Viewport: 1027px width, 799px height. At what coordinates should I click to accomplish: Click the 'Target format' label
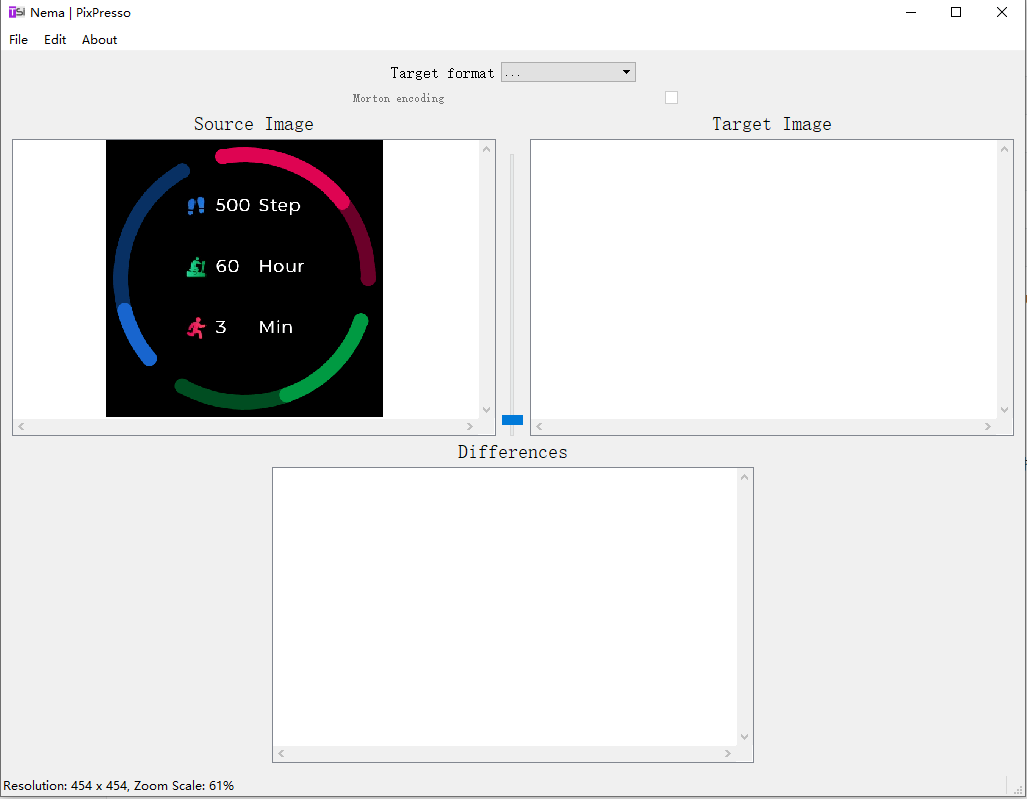click(x=442, y=73)
